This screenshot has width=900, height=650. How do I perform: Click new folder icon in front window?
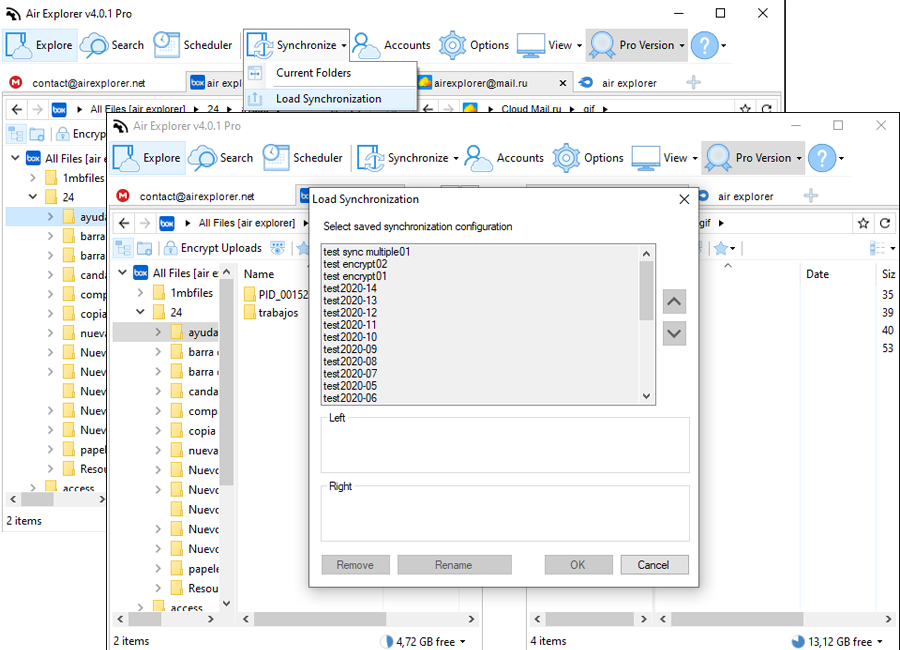[145, 248]
